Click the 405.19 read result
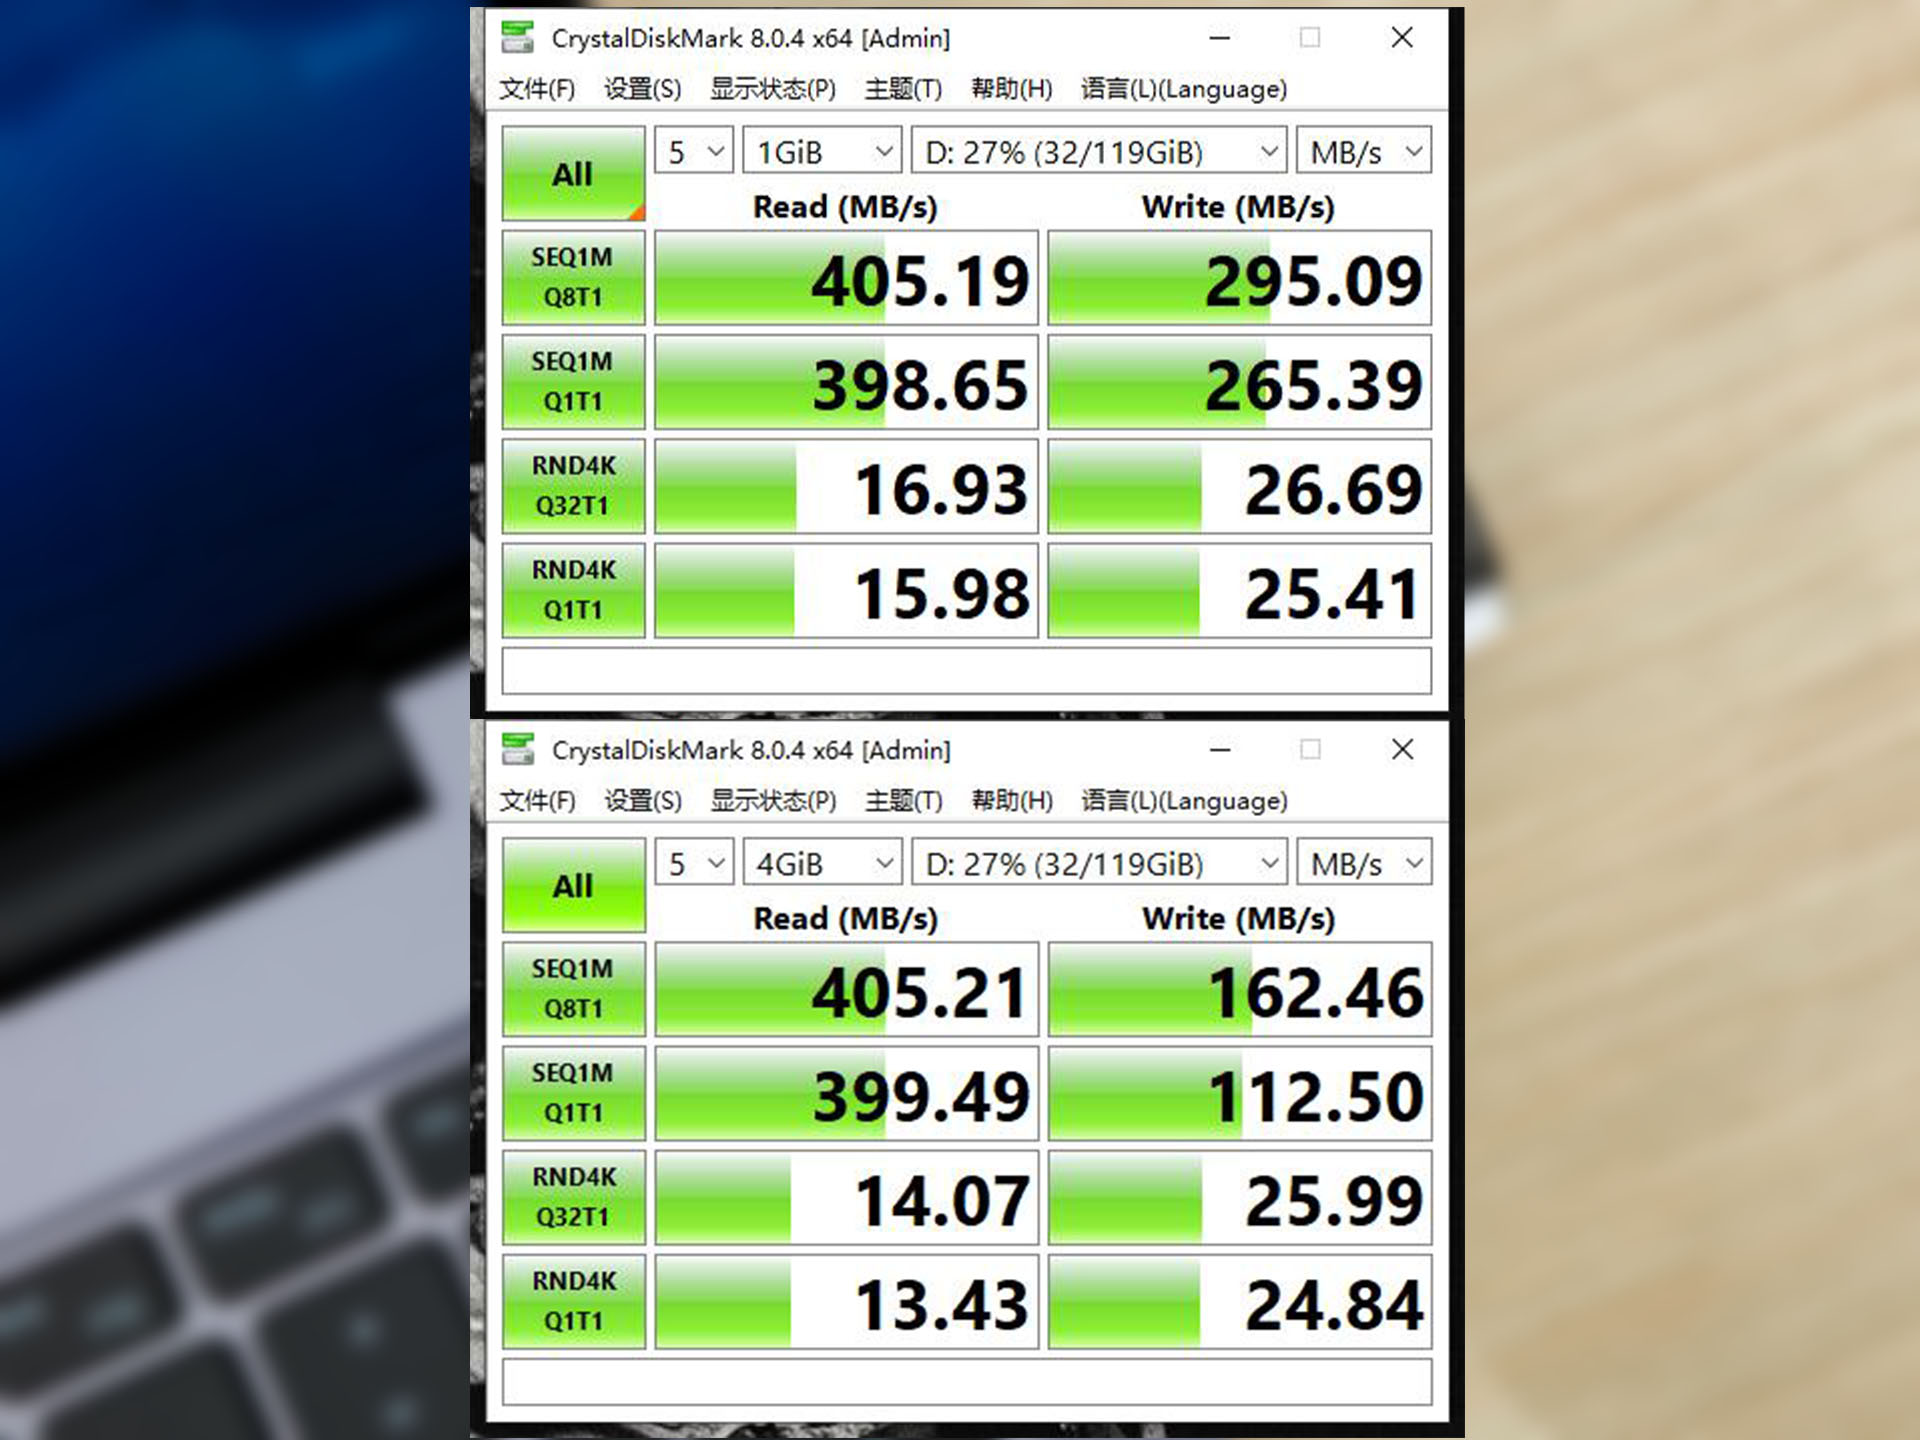This screenshot has height=1440, width=1920. pyautogui.click(x=847, y=278)
